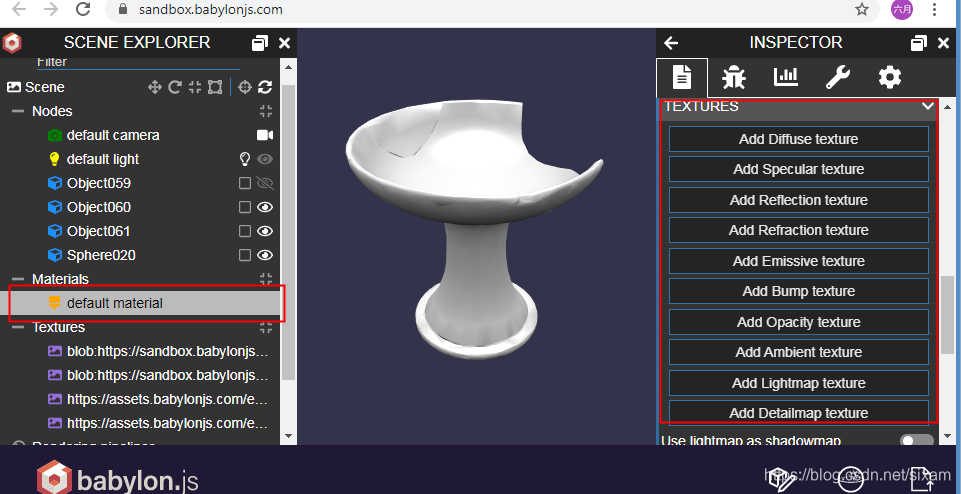The image size is (961, 494).
Task: Click Add Reflection texture button
Action: click(799, 200)
